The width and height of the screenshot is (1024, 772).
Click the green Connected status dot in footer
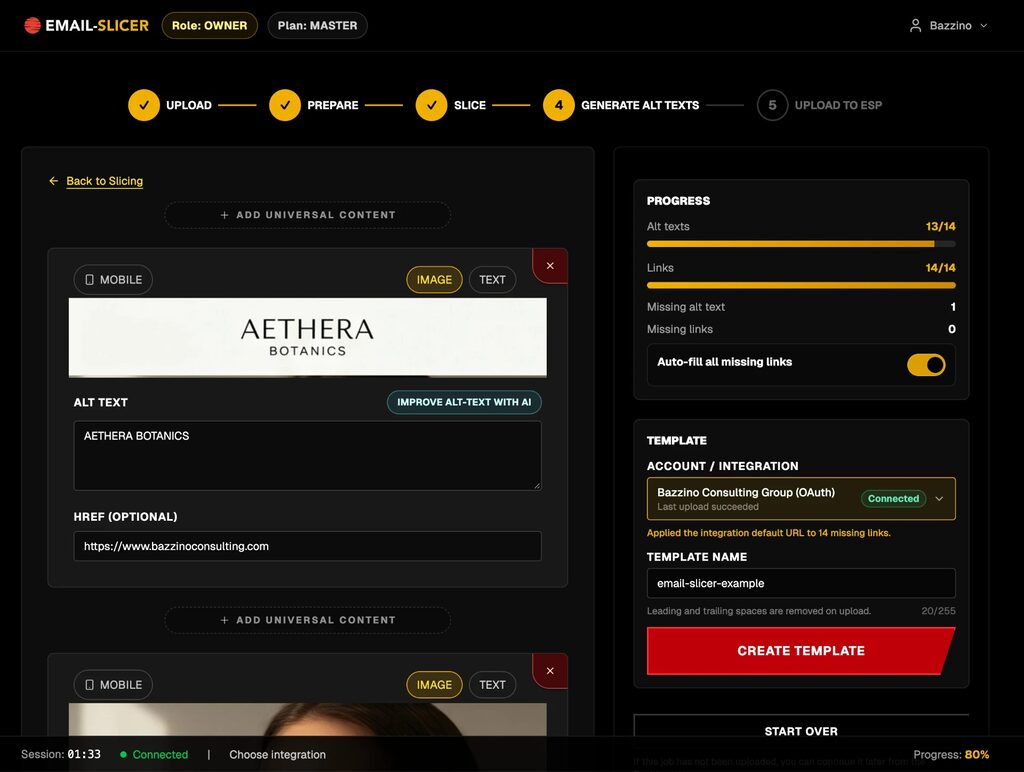123,754
